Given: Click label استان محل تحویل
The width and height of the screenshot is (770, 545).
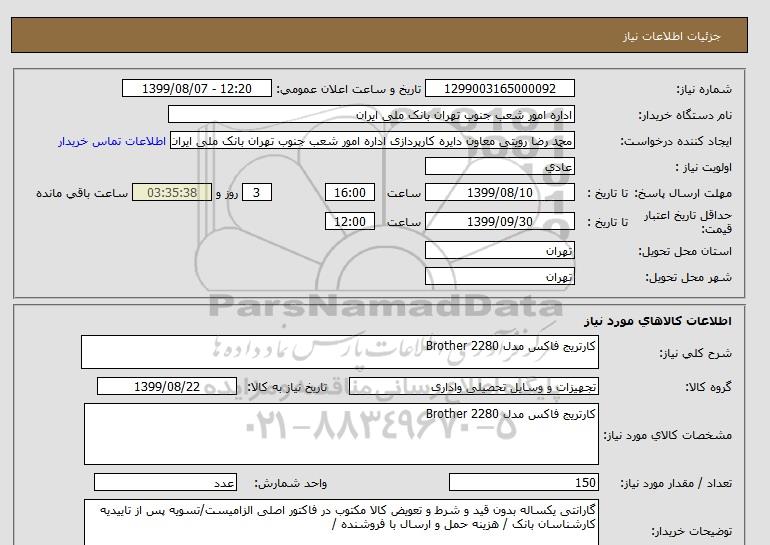Looking at the screenshot, I should (x=685, y=251).
